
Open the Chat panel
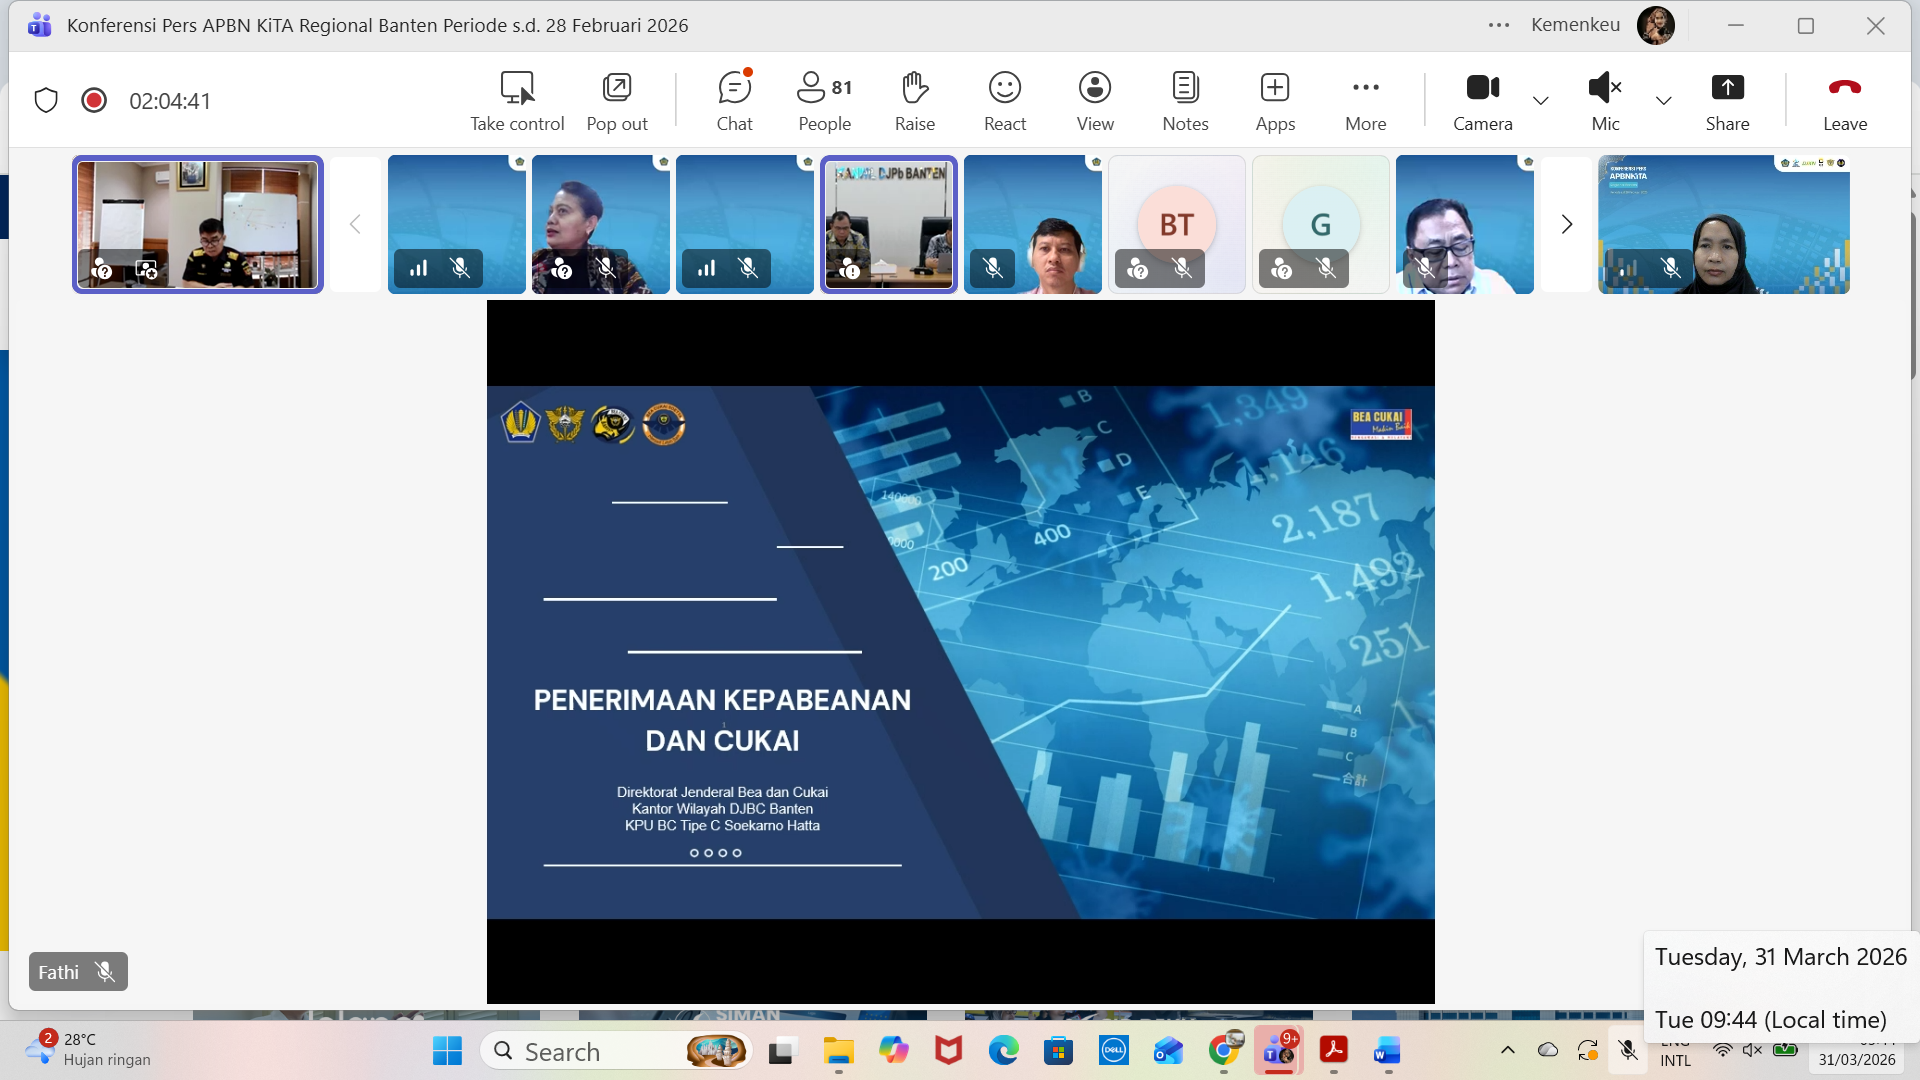[734, 100]
